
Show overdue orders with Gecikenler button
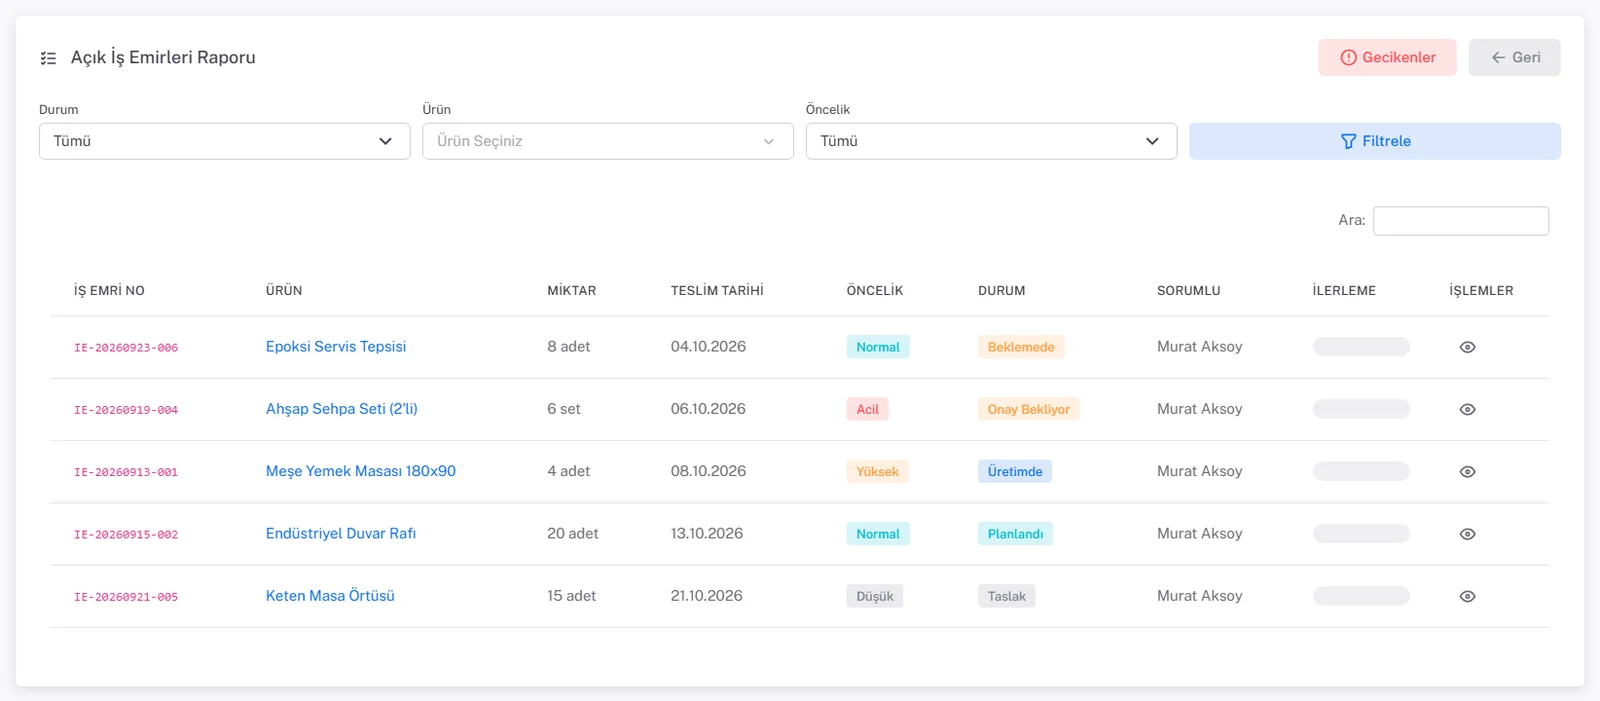[x=1387, y=57]
